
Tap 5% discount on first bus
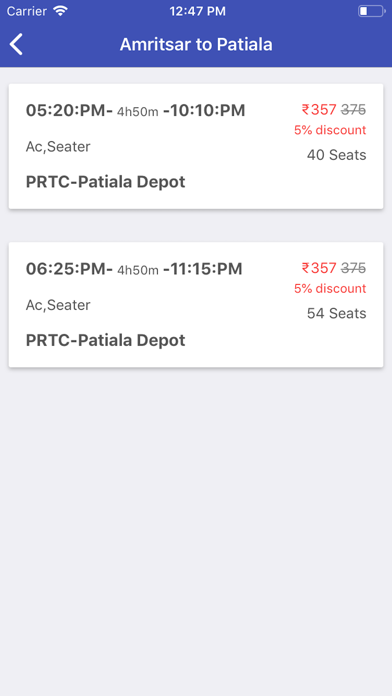pyautogui.click(x=330, y=130)
